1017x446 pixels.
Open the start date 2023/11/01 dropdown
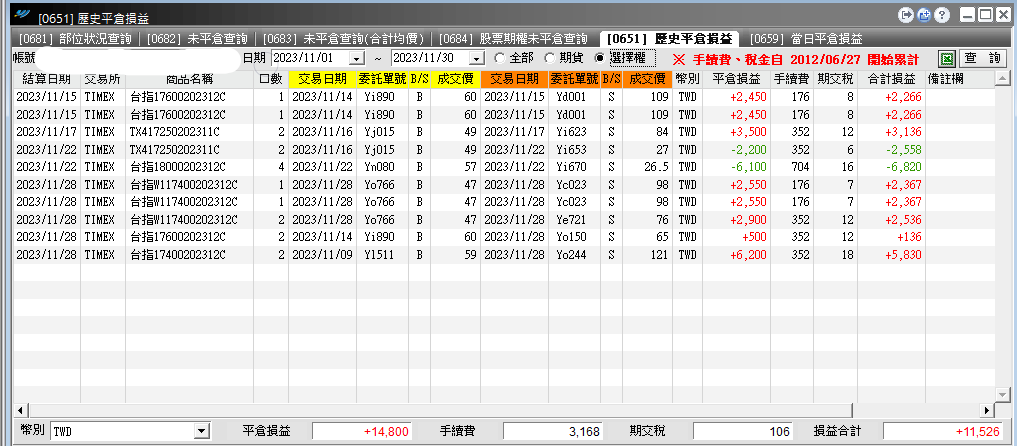tap(357, 59)
